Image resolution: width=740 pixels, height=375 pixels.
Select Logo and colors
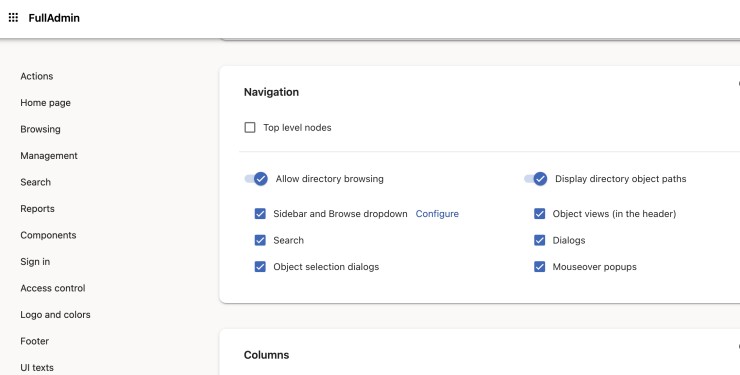[55, 315]
